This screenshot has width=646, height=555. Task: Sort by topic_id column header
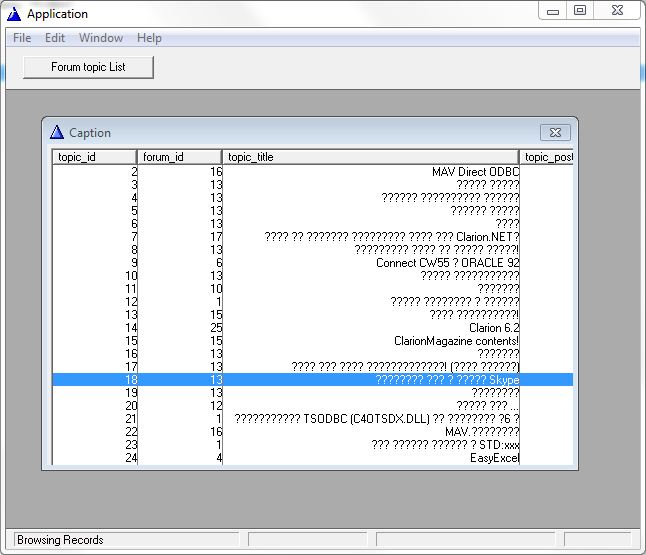point(94,157)
